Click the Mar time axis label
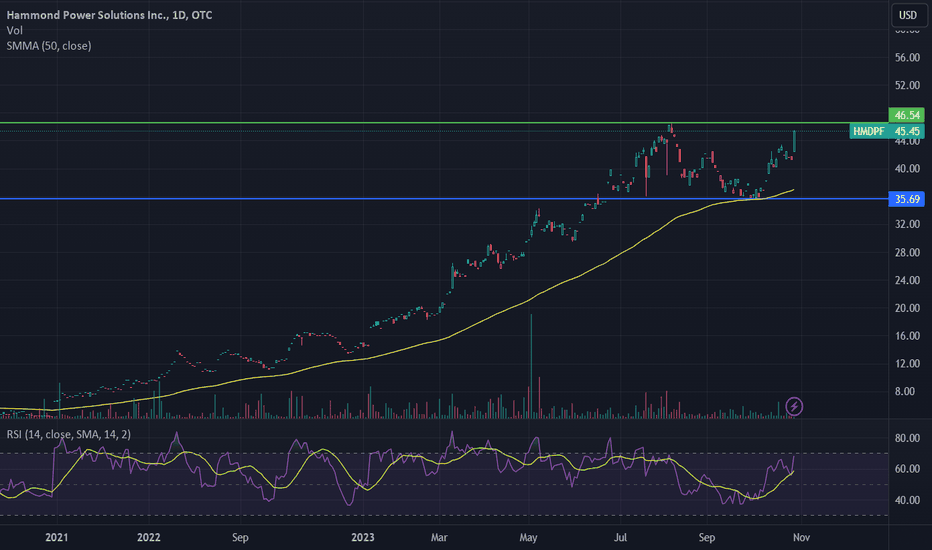Screen dimensions: 932x550 (x=439, y=538)
